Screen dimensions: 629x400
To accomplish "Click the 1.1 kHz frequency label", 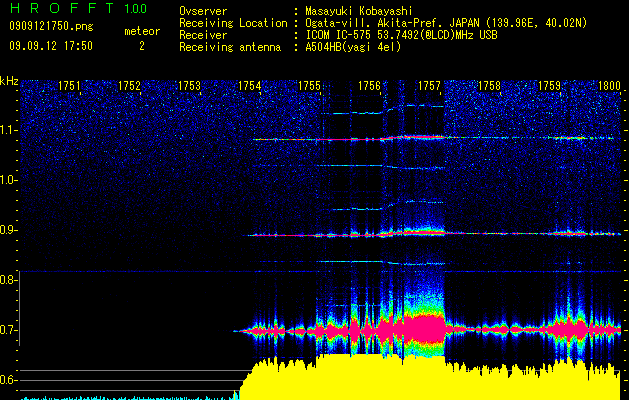I will [9, 130].
